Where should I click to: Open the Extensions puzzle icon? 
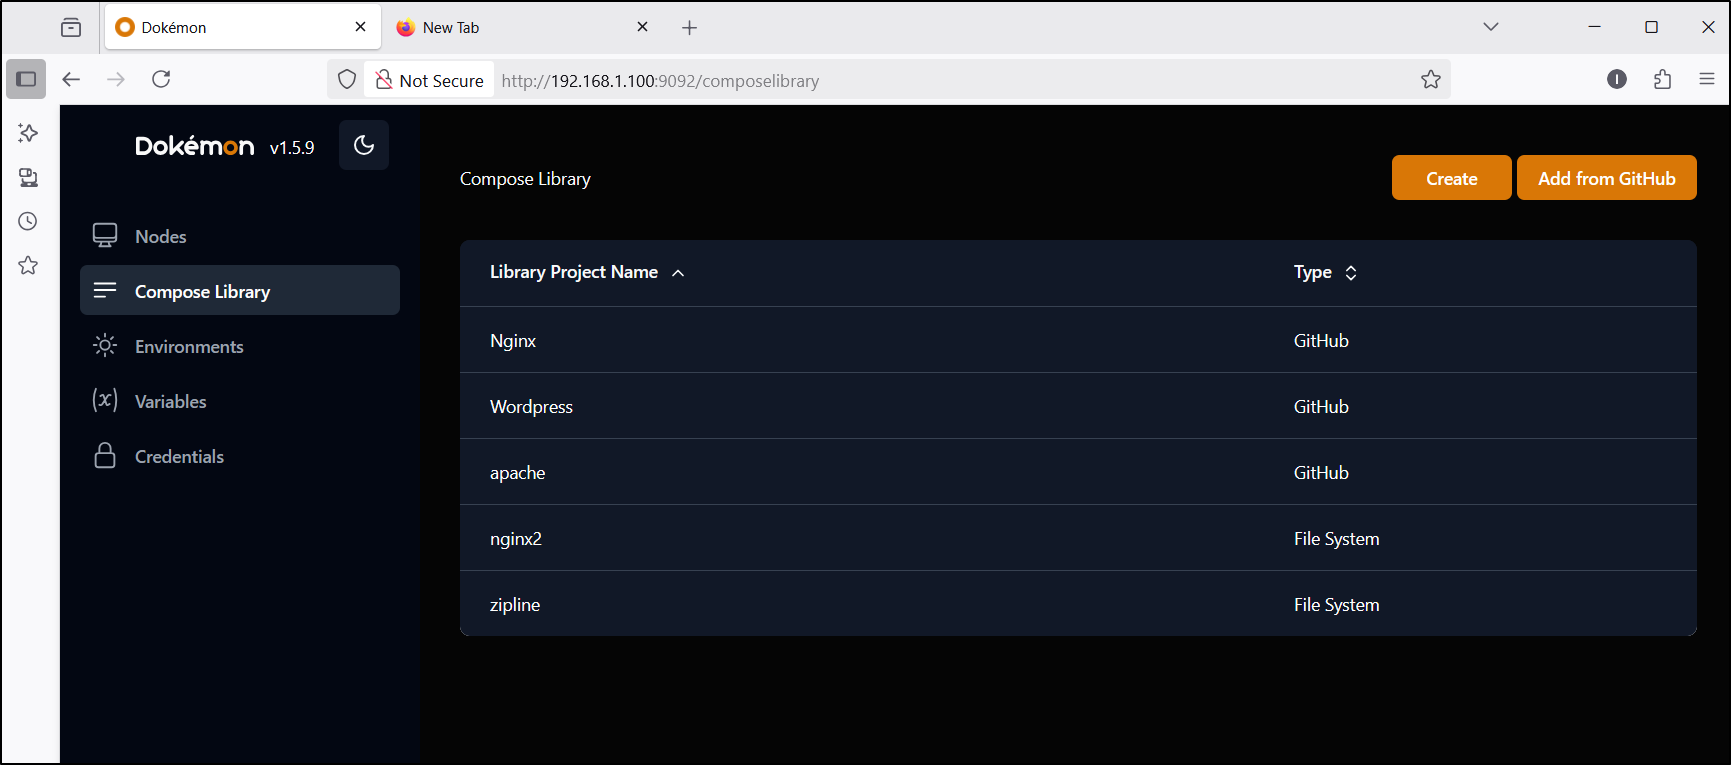click(x=1662, y=79)
